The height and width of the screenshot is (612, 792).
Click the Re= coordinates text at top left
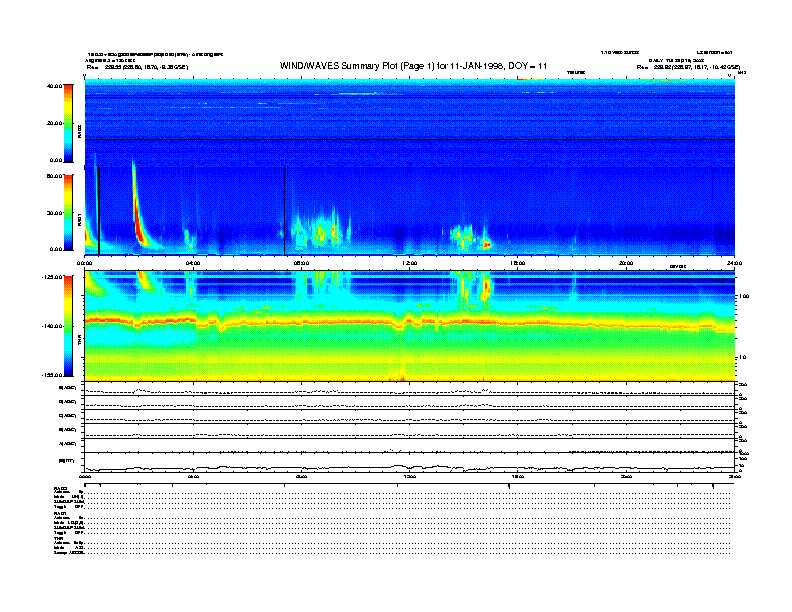[137, 67]
